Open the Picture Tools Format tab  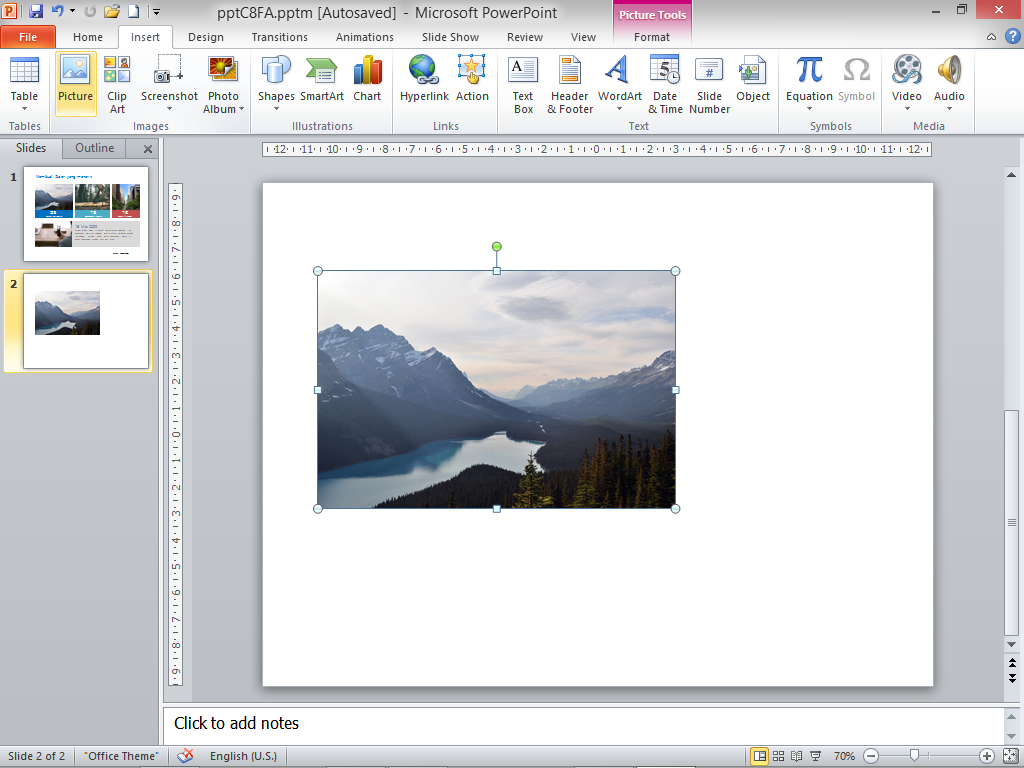(x=652, y=36)
